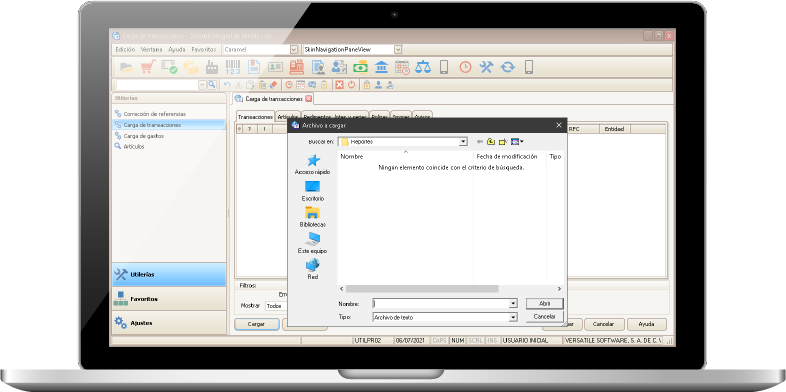Viewport: 786px width, 392px height.
Task: Select Bibliotecas in dialog sidebar
Action: click(312, 217)
